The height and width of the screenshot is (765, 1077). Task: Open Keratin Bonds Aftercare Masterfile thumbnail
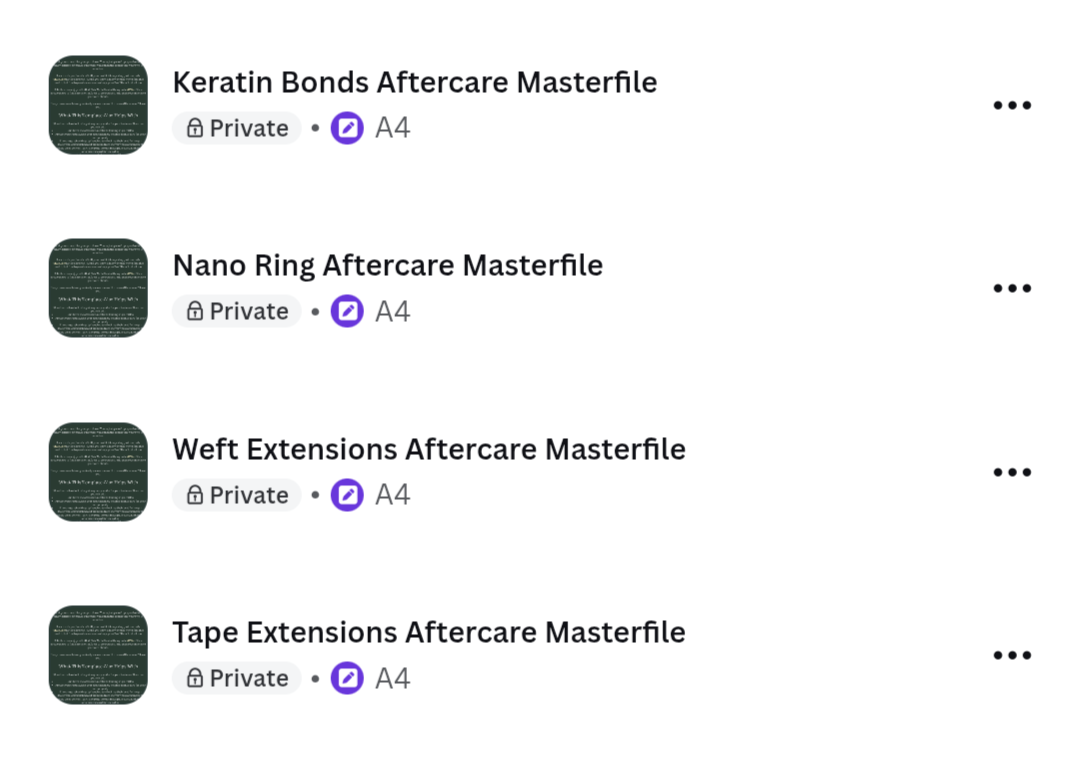pos(98,105)
